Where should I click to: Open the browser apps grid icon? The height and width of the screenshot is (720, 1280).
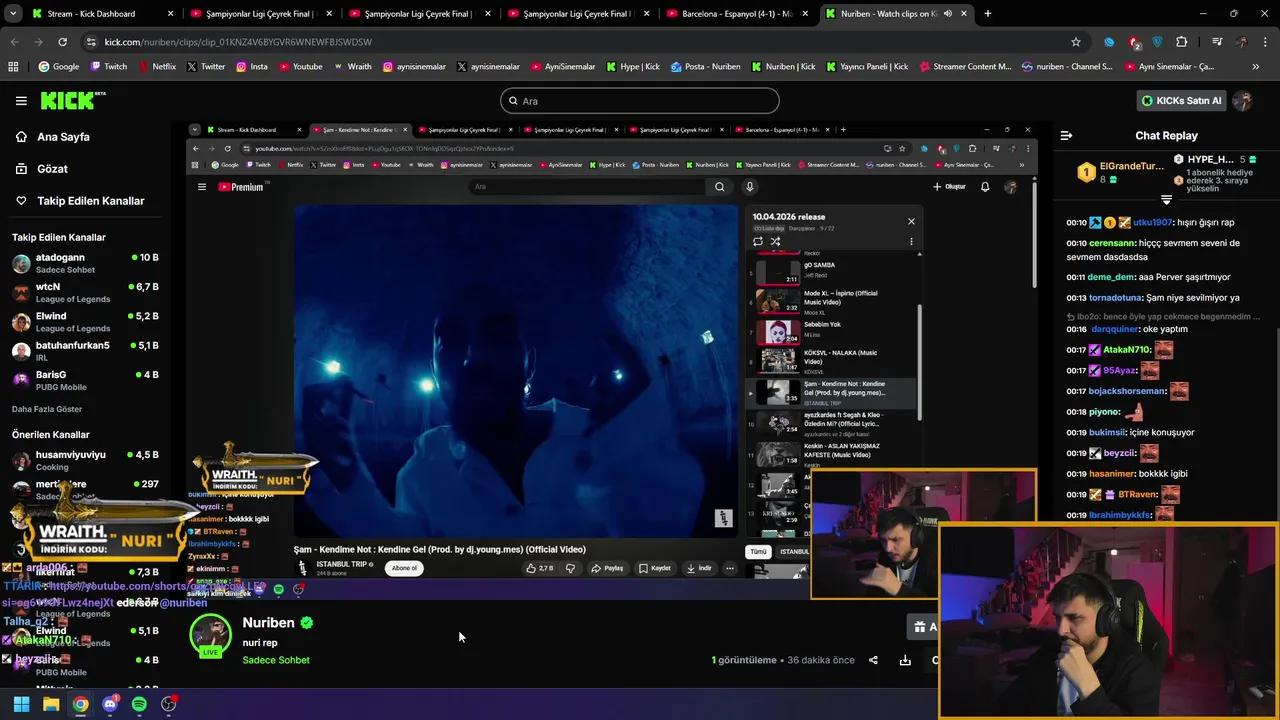[13, 67]
